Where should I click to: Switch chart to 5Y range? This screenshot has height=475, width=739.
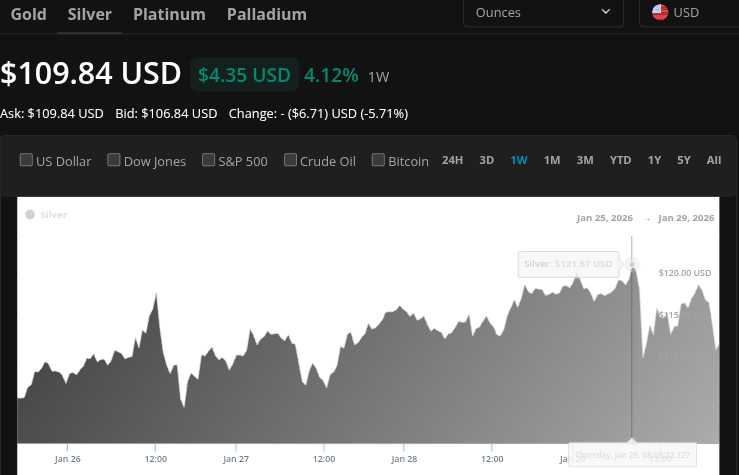coord(684,160)
